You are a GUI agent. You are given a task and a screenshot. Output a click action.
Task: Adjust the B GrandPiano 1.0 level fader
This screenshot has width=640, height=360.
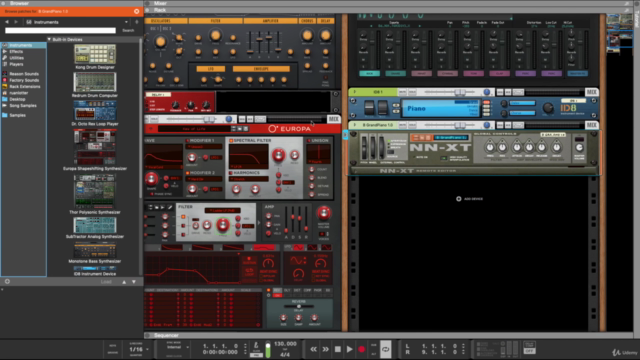point(460,125)
